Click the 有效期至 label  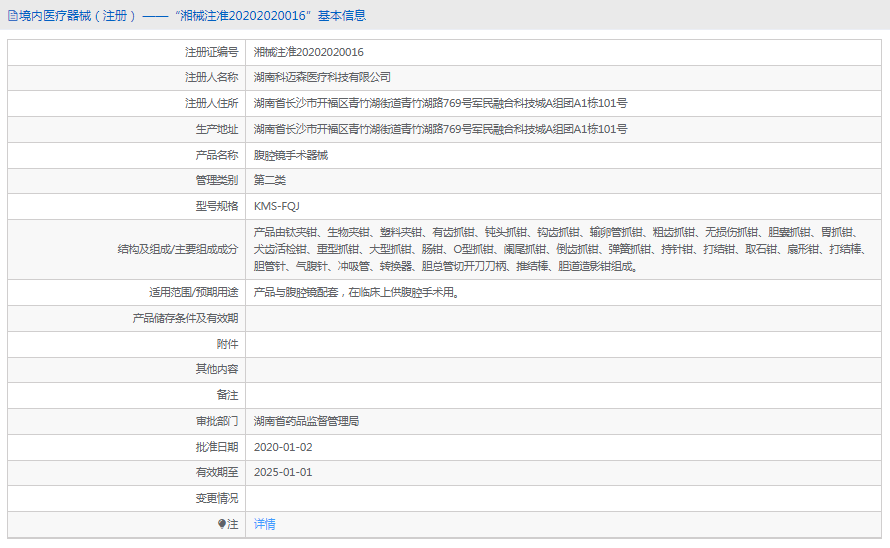[x=217, y=472]
